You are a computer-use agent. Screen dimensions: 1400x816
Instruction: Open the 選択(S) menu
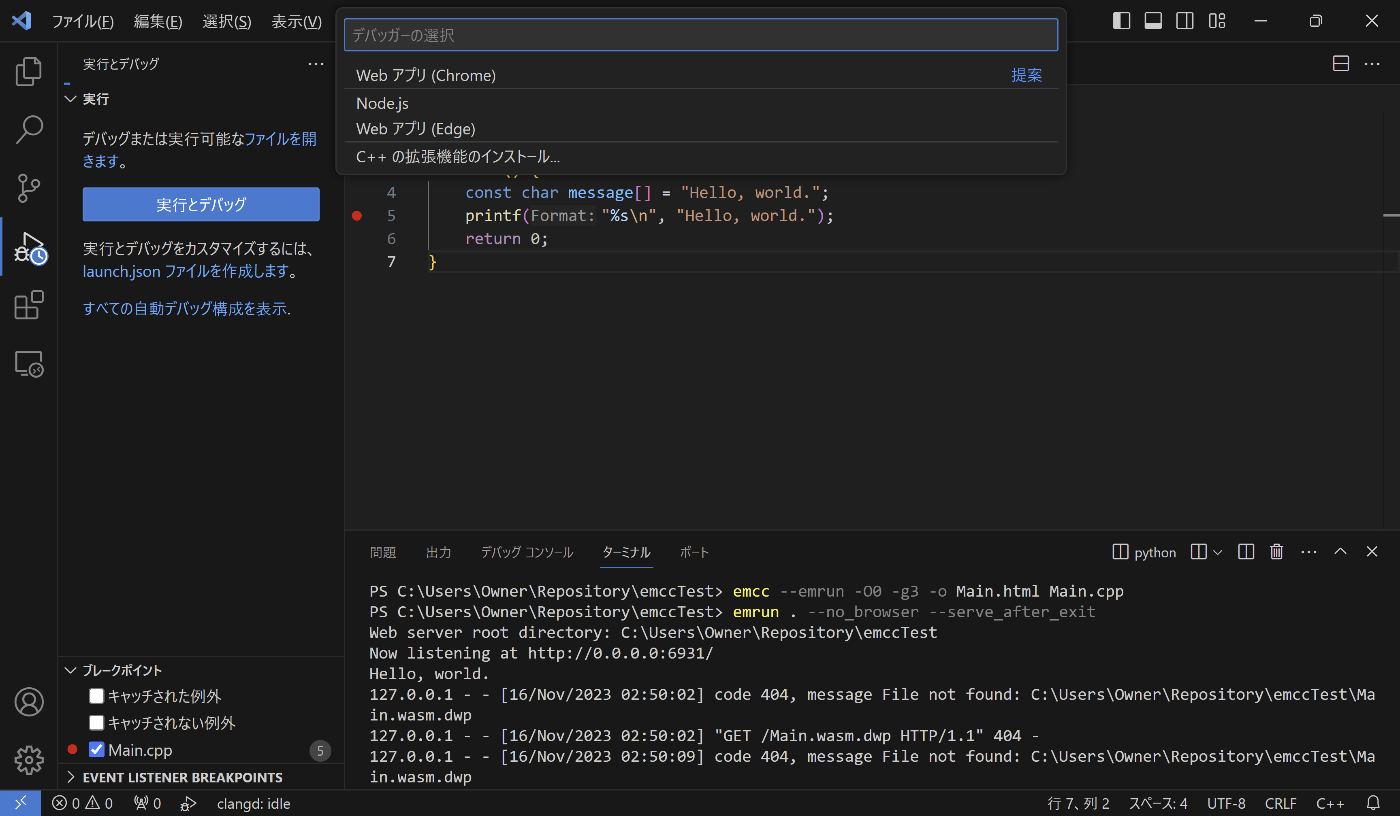pyautogui.click(x=227, y=21)
